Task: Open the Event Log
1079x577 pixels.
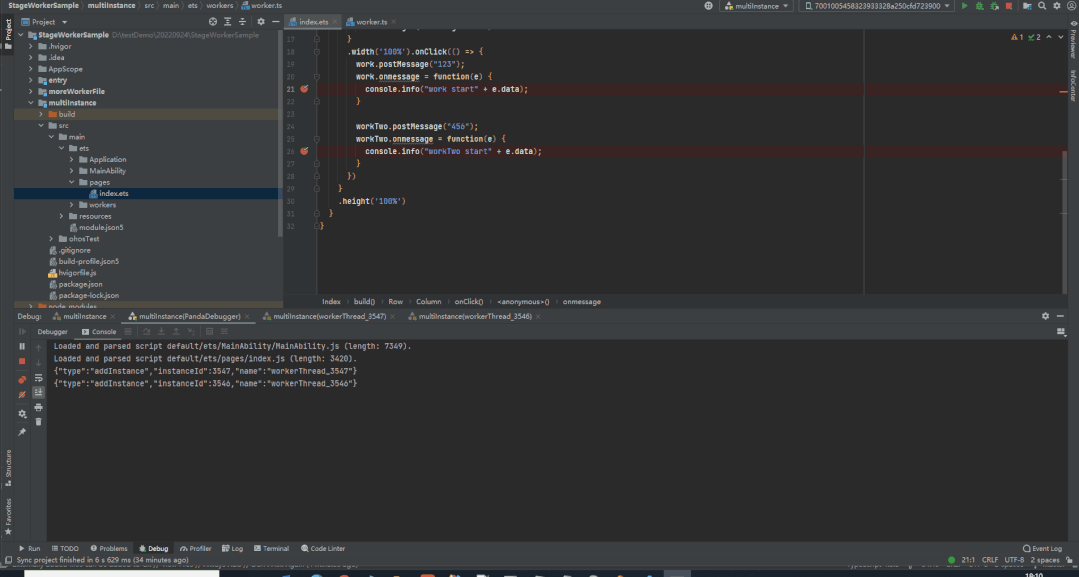Action: point(1043,549)
